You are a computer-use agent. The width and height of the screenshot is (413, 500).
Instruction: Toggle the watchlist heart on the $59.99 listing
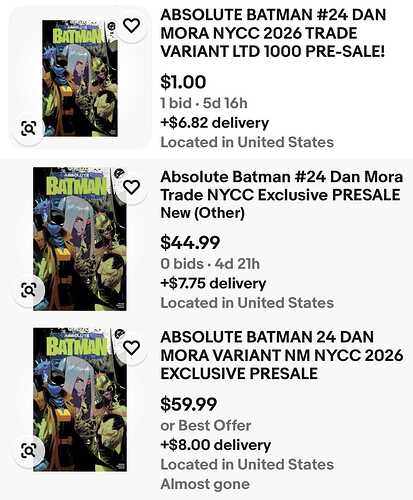pyautogui.click(x=131, y=348)
